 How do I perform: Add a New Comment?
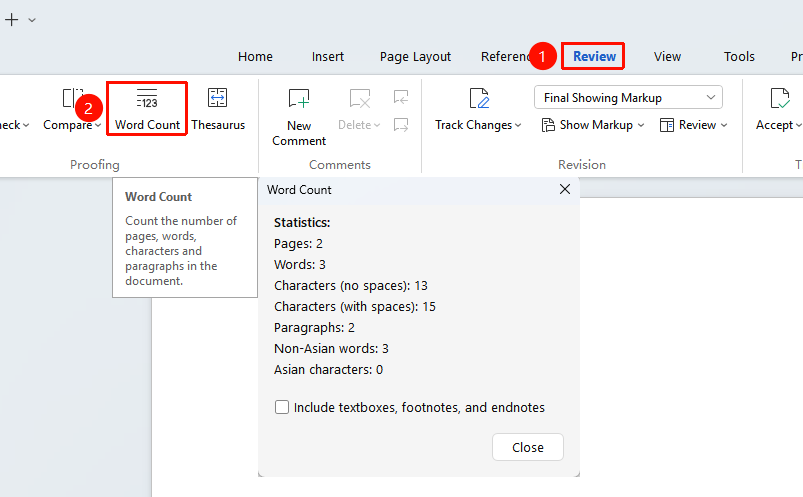pos(299,117)
